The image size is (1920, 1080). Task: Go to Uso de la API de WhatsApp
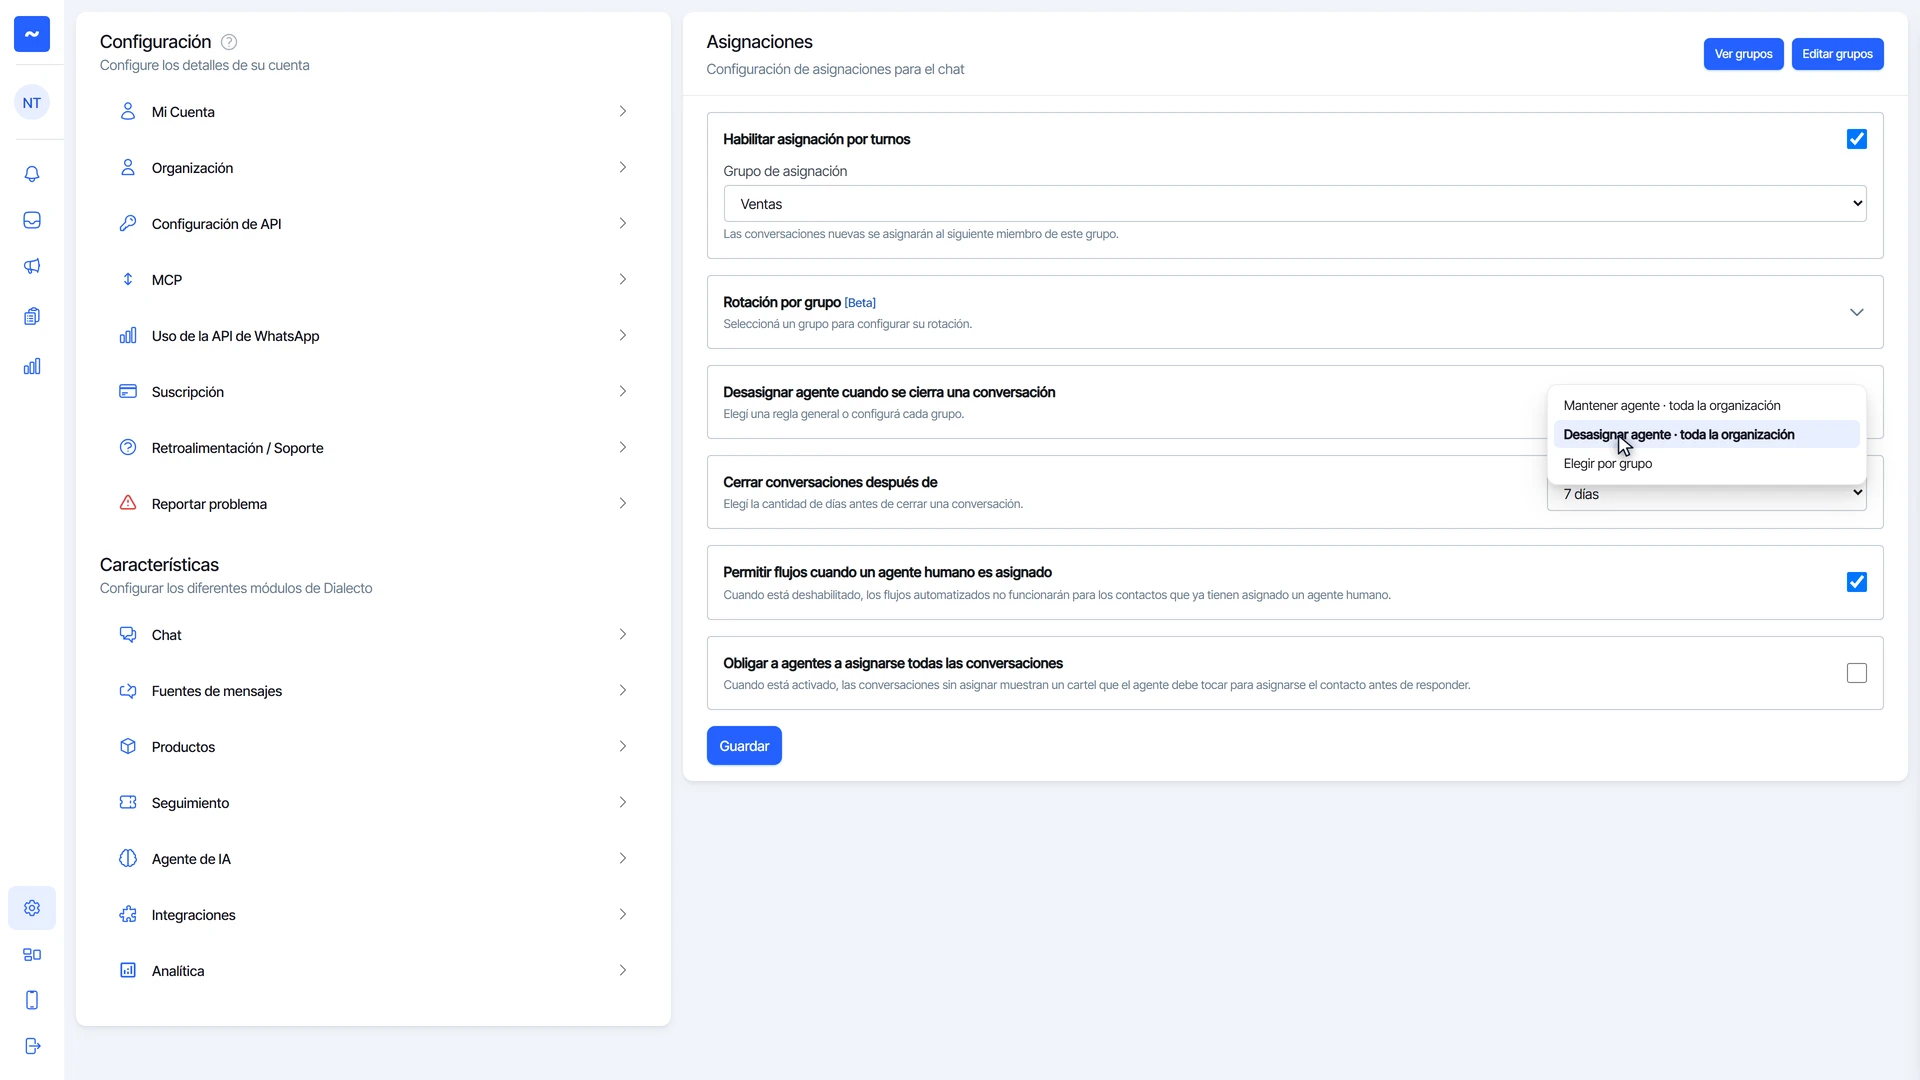coord(373,336)
